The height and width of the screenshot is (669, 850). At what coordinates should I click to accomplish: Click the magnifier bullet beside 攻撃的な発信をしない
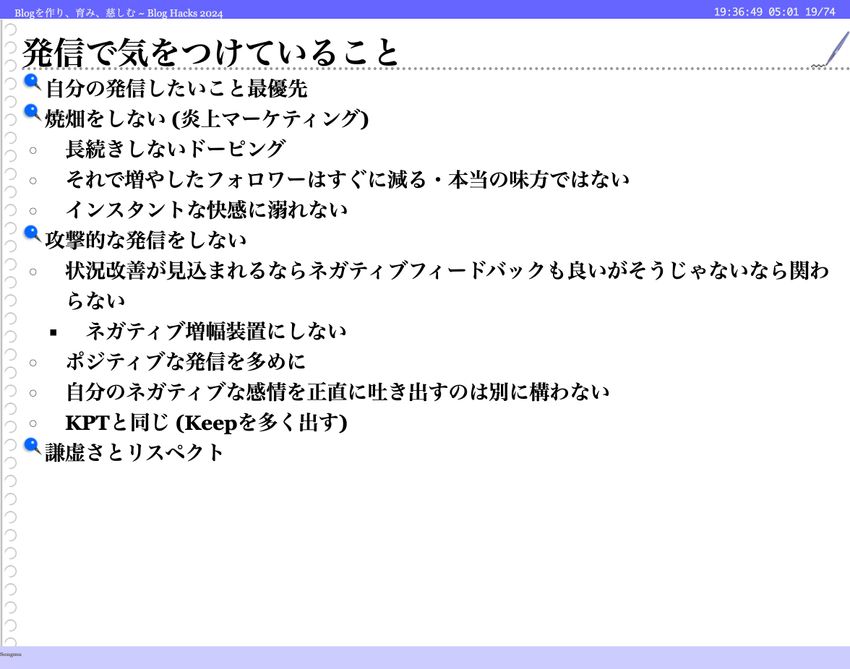click(x=32, y=235)
